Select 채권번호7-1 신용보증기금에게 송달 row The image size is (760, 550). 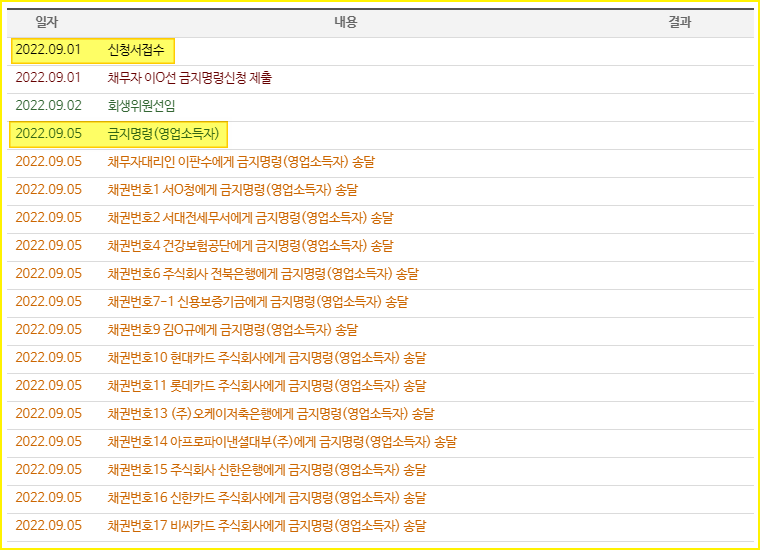tap(258, 302)
